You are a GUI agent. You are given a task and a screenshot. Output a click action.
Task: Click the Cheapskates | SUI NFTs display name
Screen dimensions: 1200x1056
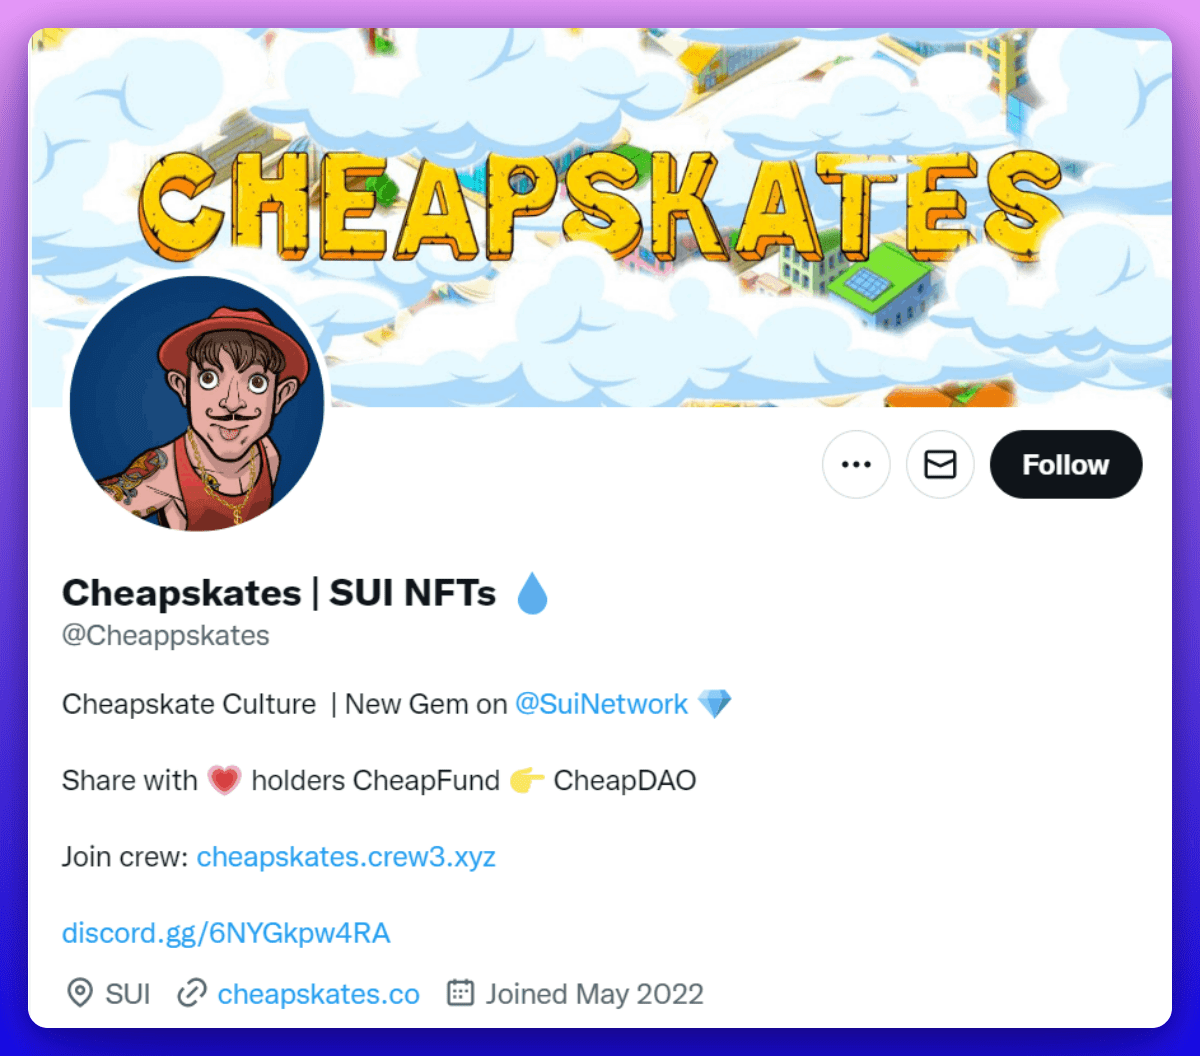279,593
